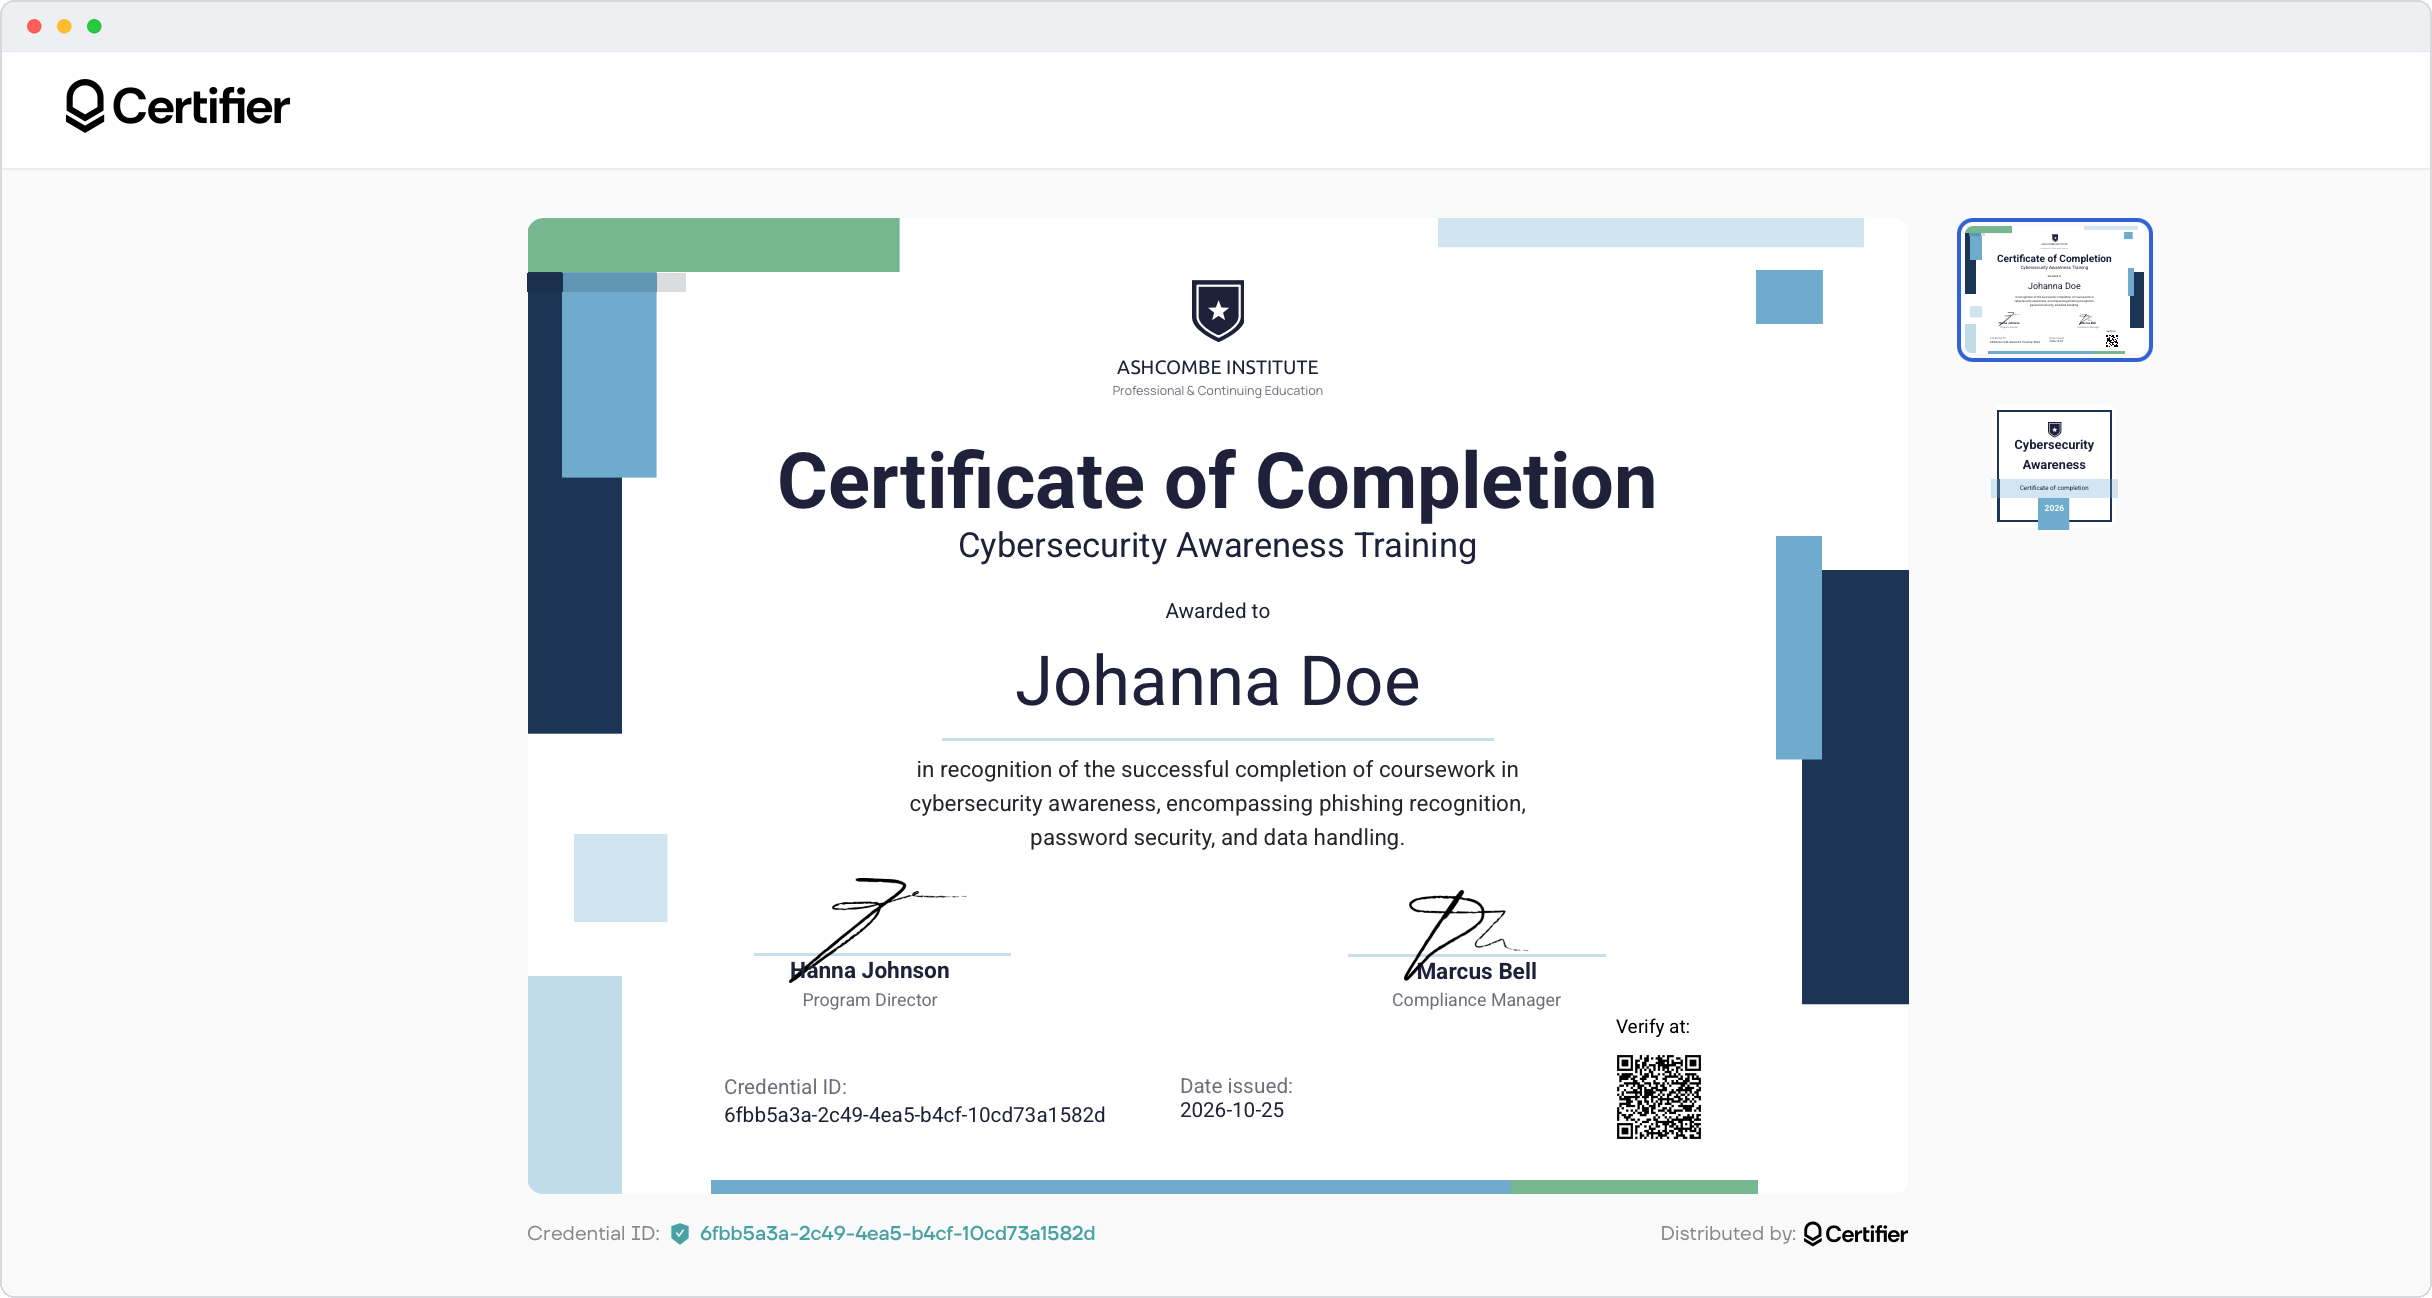Click the green maximize window button
This screenshot has width=2432, height=1298.
tap(94, 26)
